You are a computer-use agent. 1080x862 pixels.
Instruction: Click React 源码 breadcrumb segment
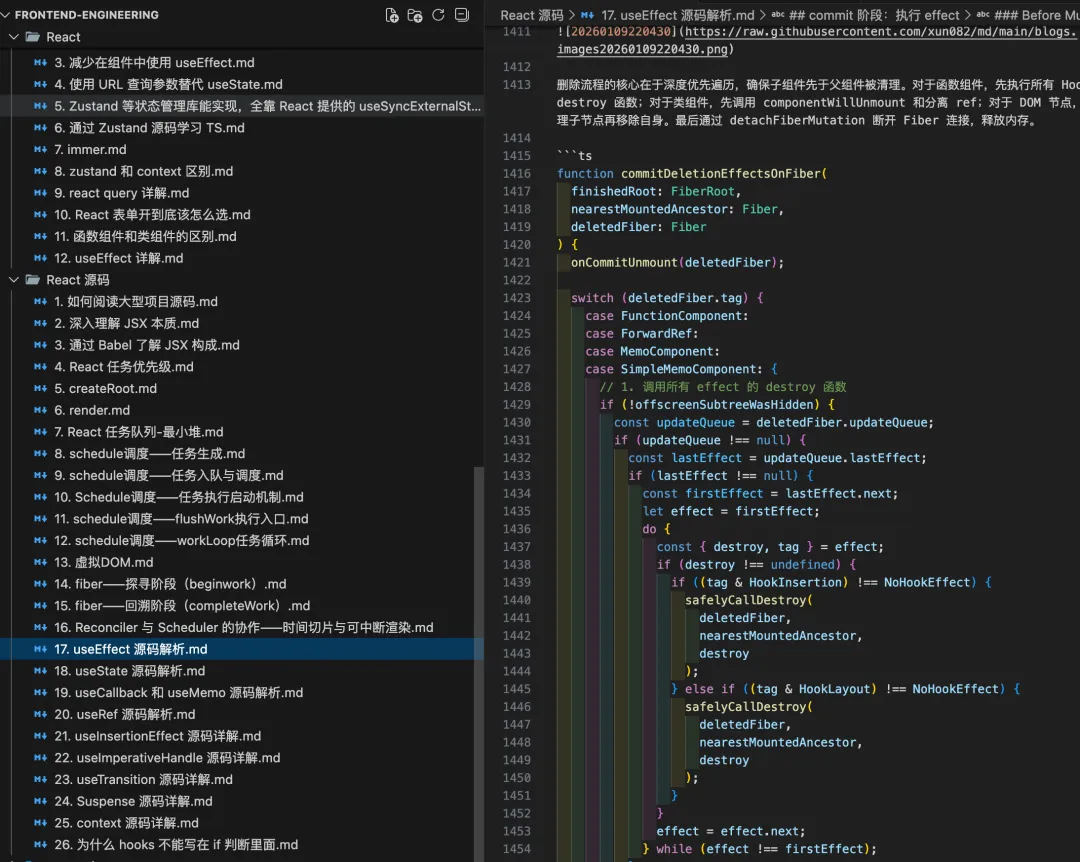(531, 15)
